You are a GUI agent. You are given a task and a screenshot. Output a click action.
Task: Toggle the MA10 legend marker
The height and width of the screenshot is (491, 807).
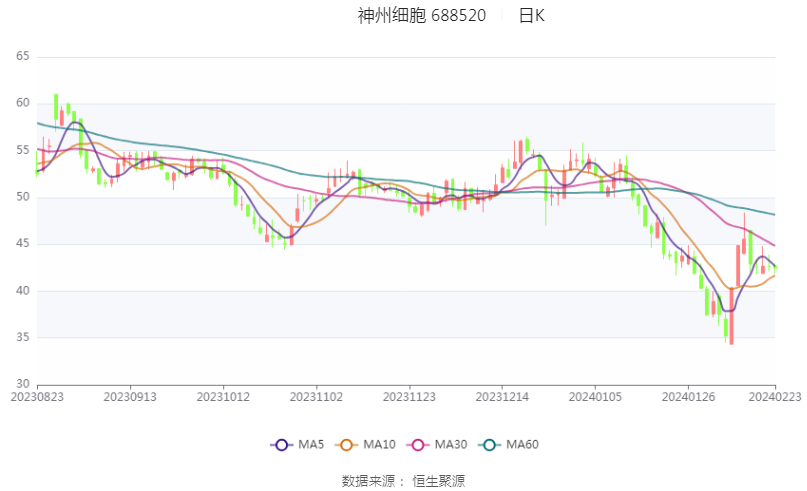pos(346,445)
